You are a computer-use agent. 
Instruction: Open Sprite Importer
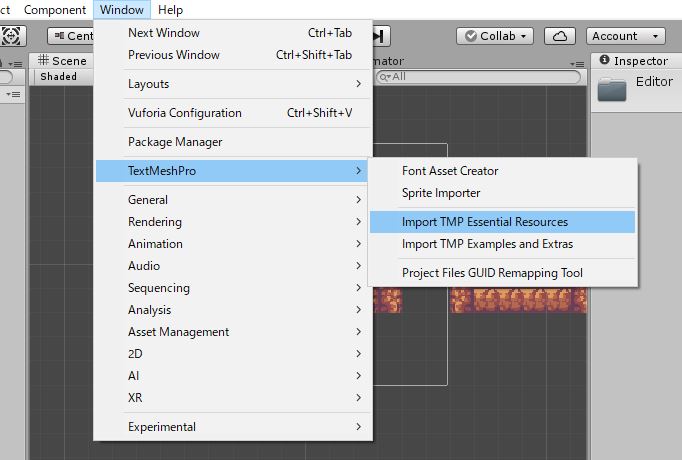point(502,193)
